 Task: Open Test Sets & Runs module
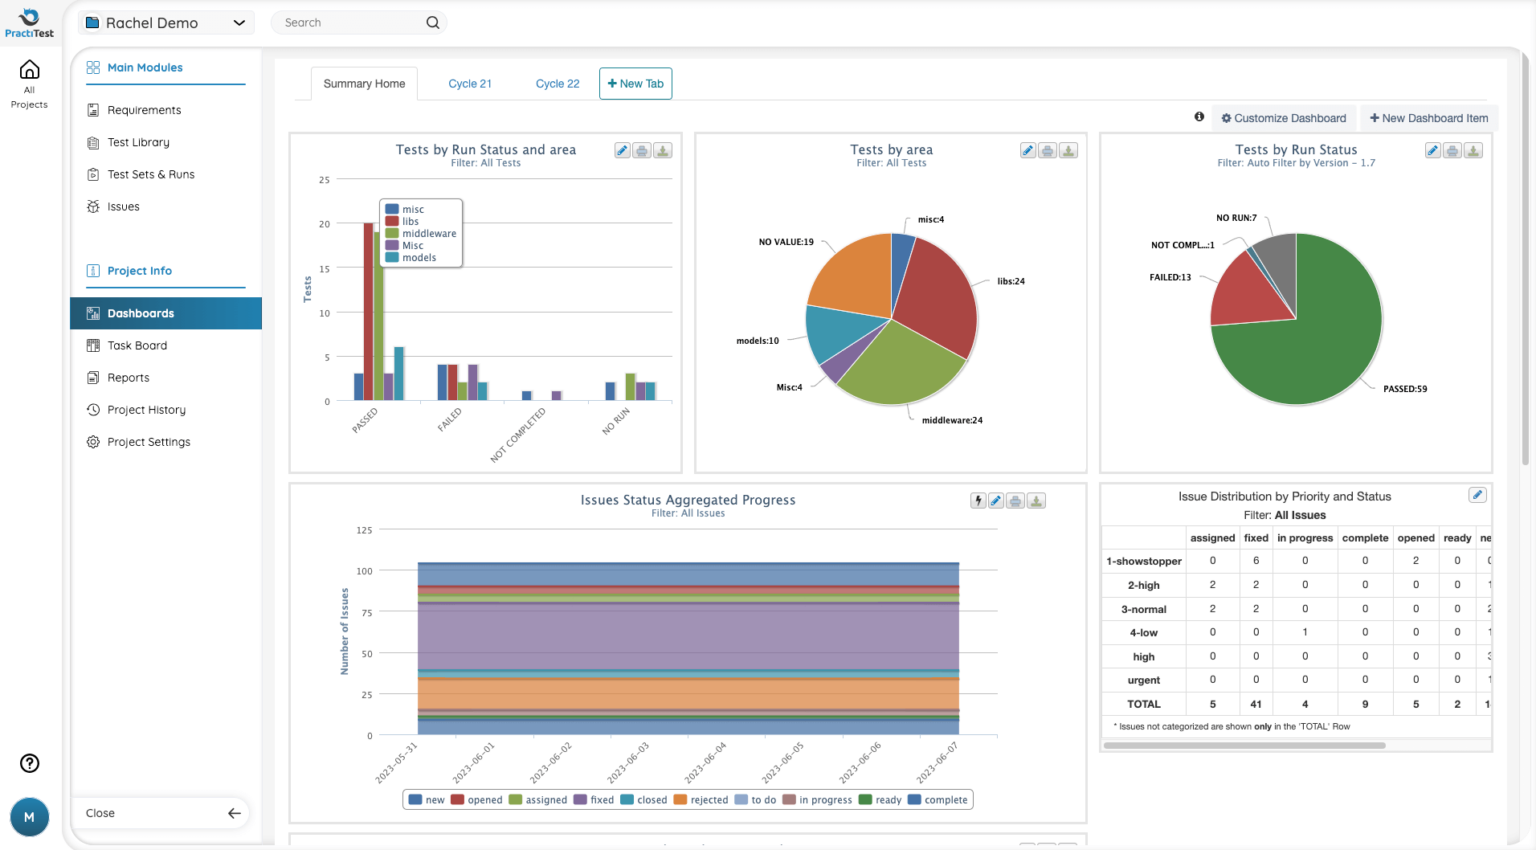click(x=151, y=174)
